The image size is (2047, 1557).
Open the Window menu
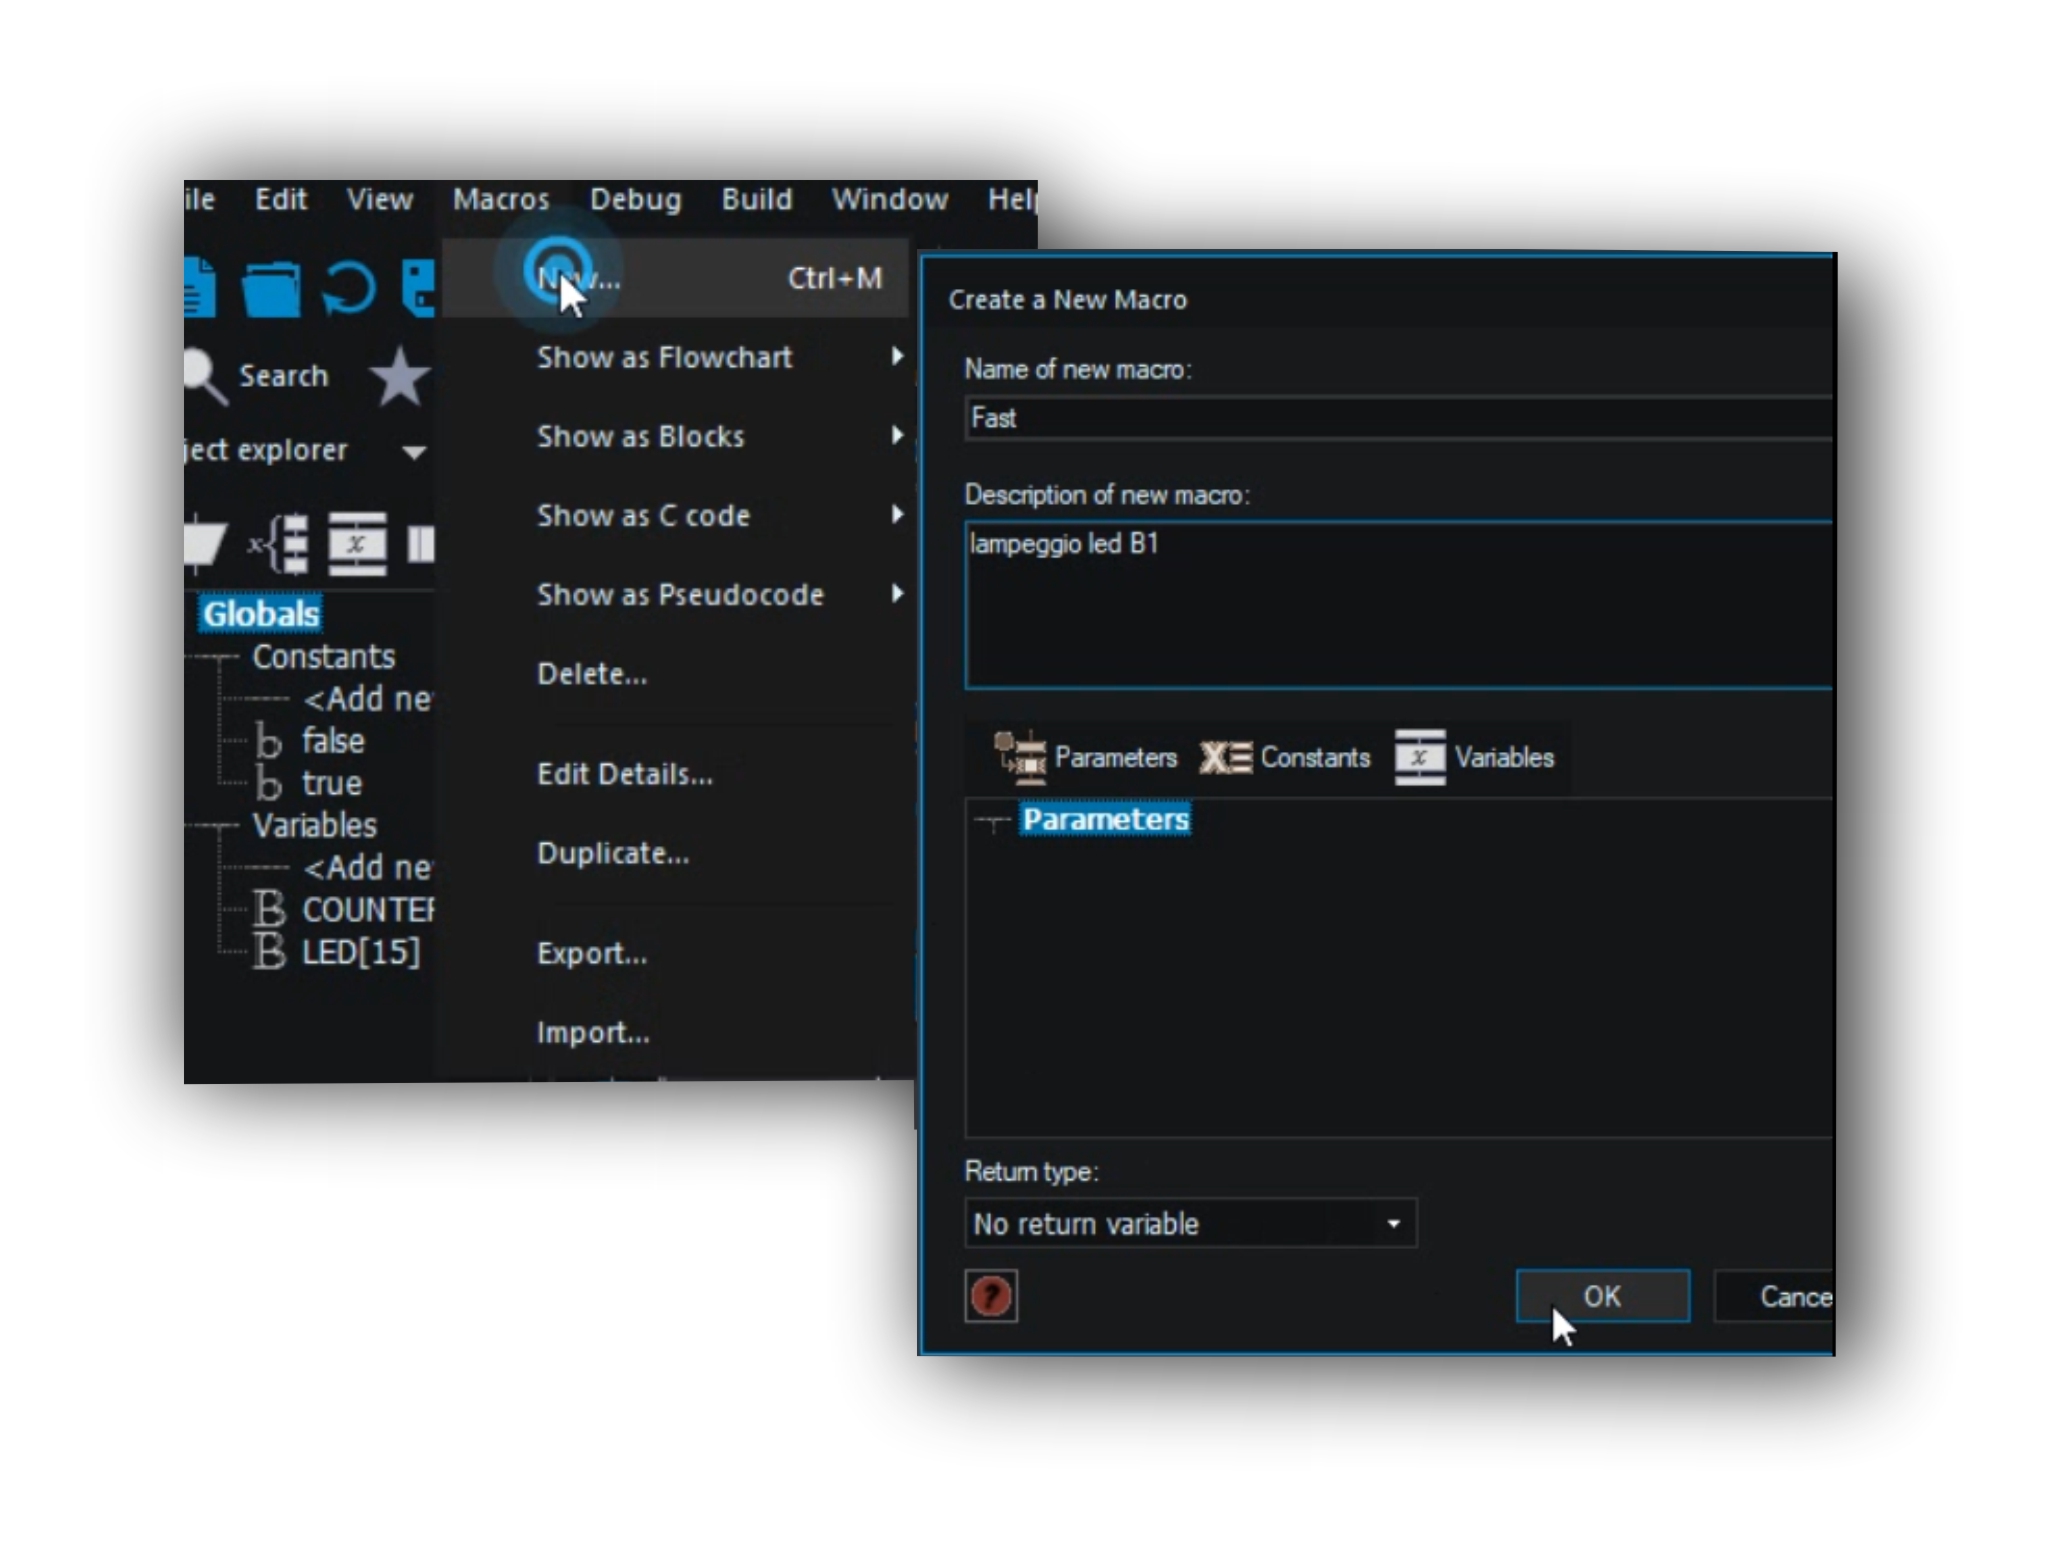tap(890, 199)
